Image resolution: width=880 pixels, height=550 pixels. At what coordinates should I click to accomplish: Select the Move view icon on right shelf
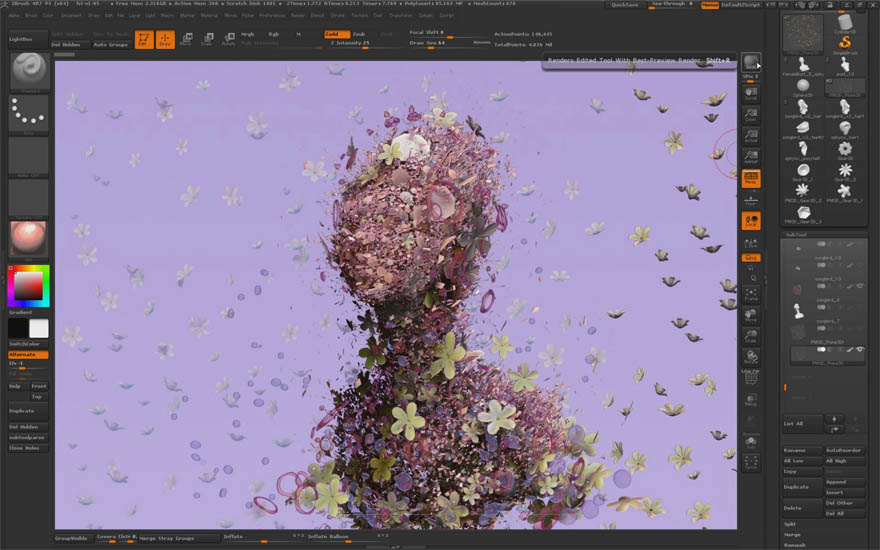click(751, 315)
